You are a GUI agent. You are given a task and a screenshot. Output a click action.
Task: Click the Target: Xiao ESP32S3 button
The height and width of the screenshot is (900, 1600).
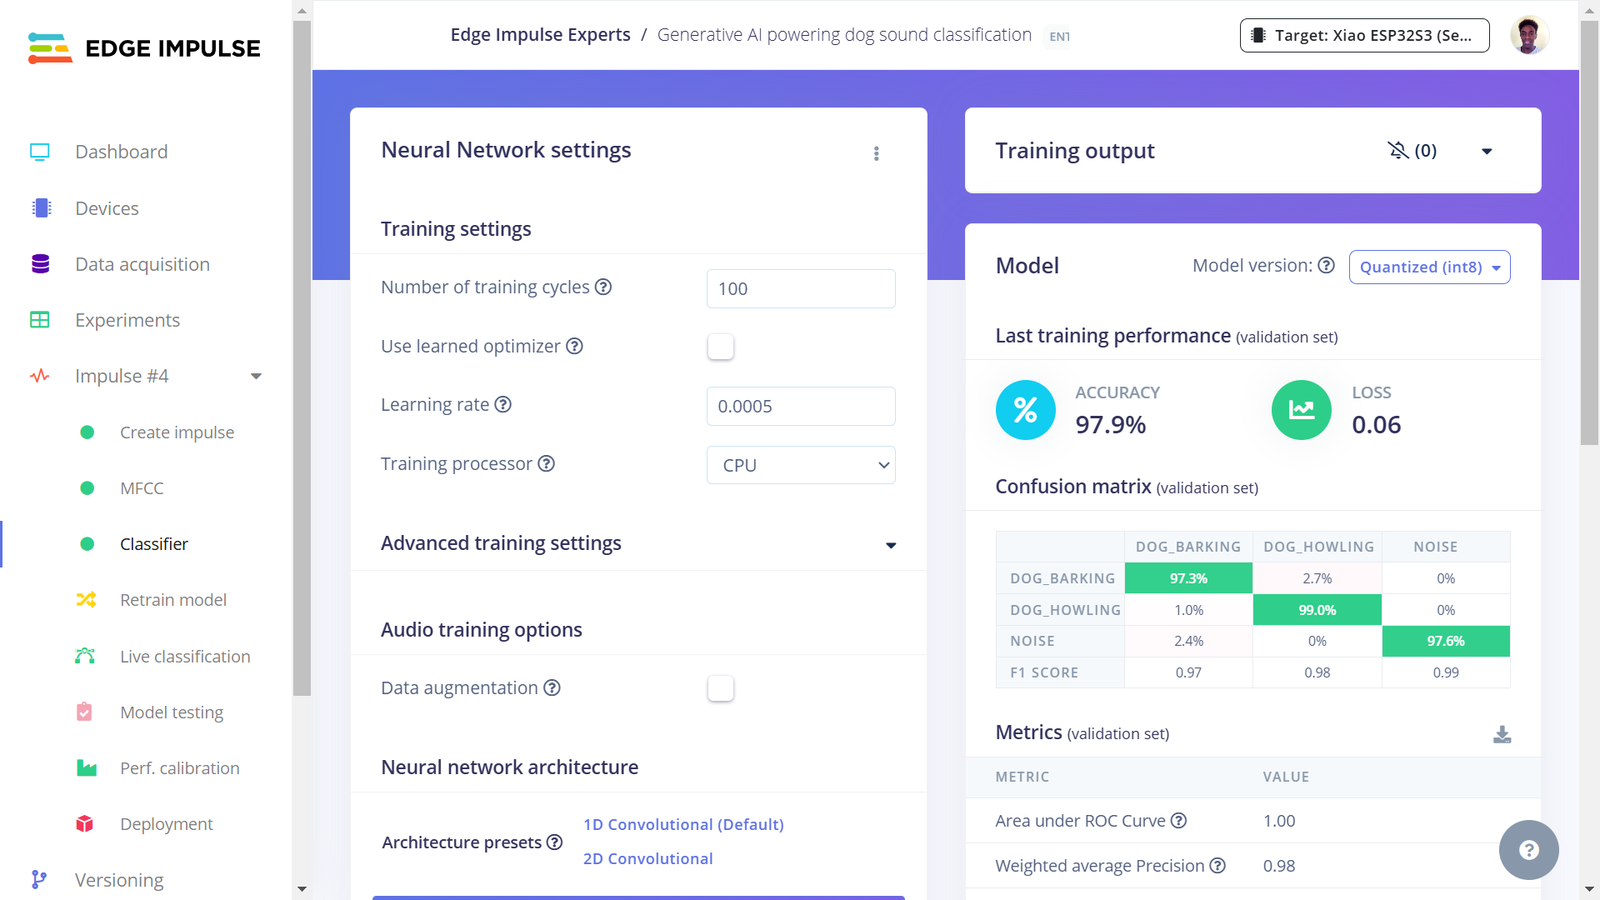pyautogui.click(x=1364, y=35)
